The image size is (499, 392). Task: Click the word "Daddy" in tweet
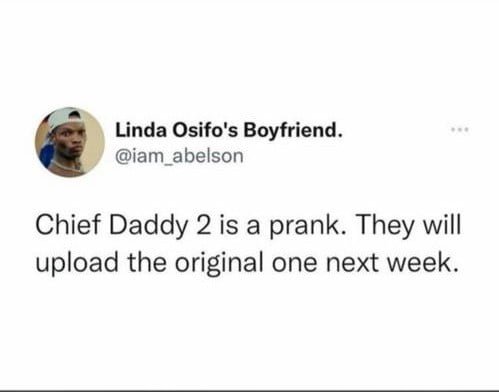(x=148, y=227)
